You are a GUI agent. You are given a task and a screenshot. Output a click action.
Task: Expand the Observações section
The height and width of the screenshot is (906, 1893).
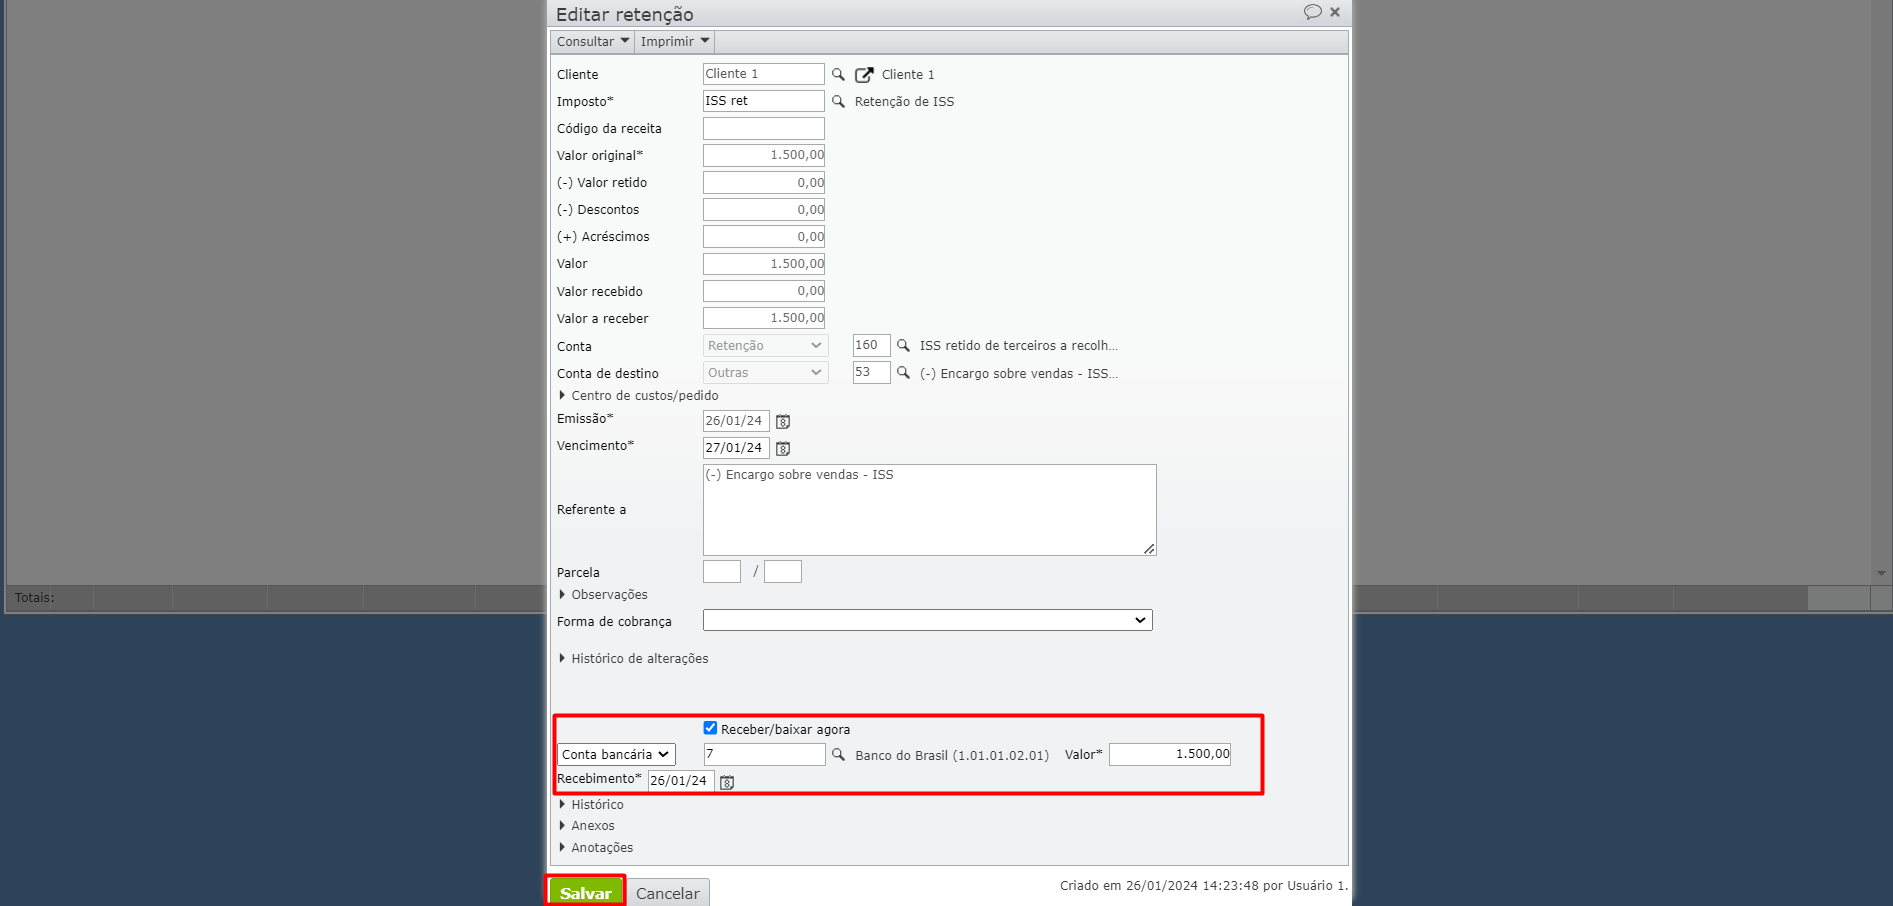603,594
